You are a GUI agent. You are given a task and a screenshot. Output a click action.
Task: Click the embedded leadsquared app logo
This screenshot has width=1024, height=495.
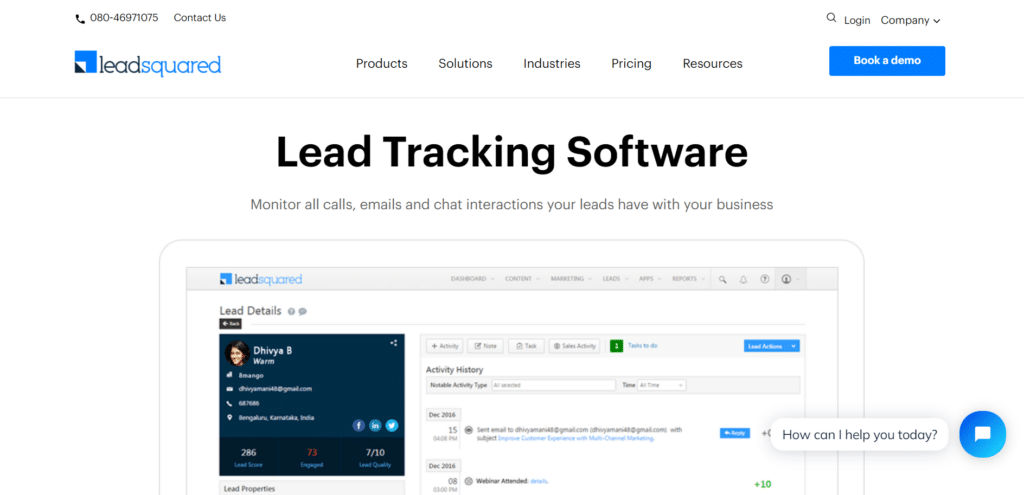coord(261,279)
